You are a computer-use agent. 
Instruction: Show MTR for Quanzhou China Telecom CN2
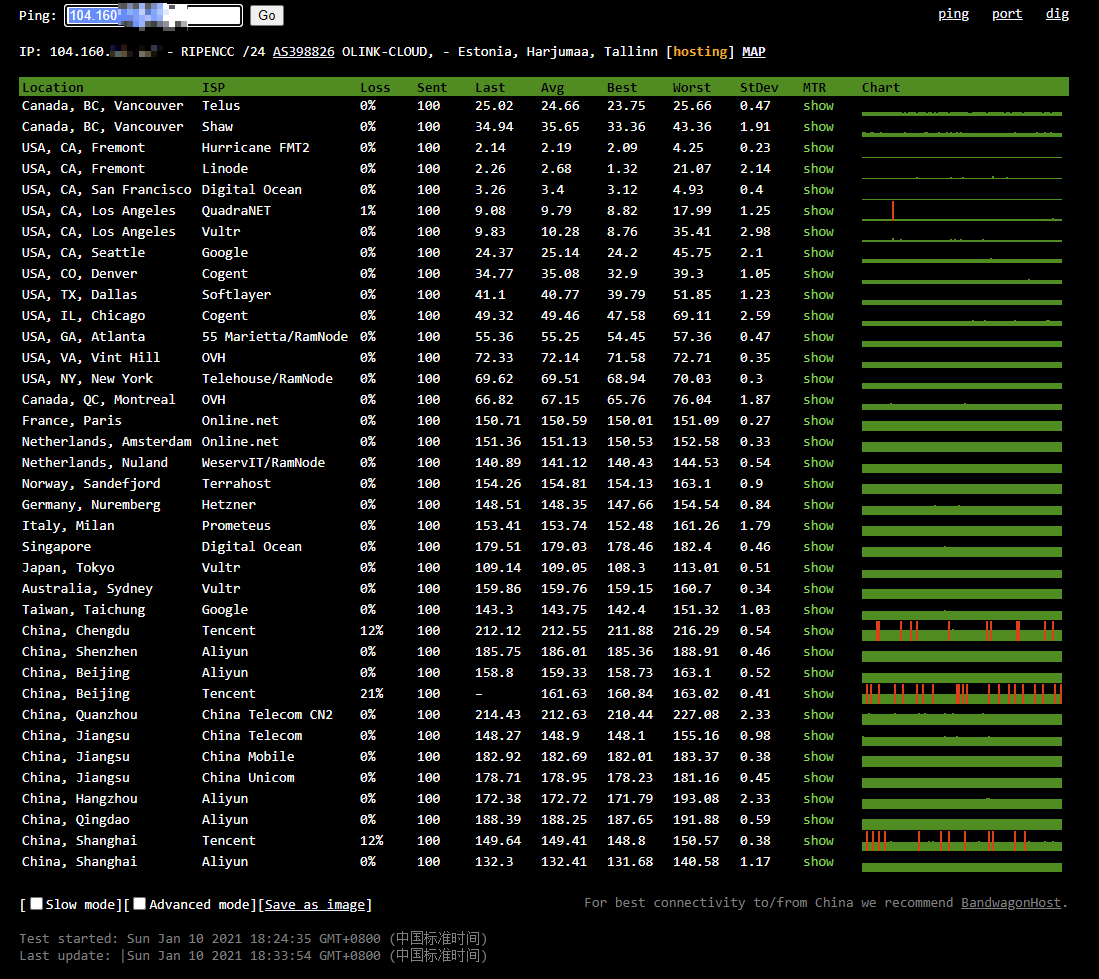coord(818,716)
